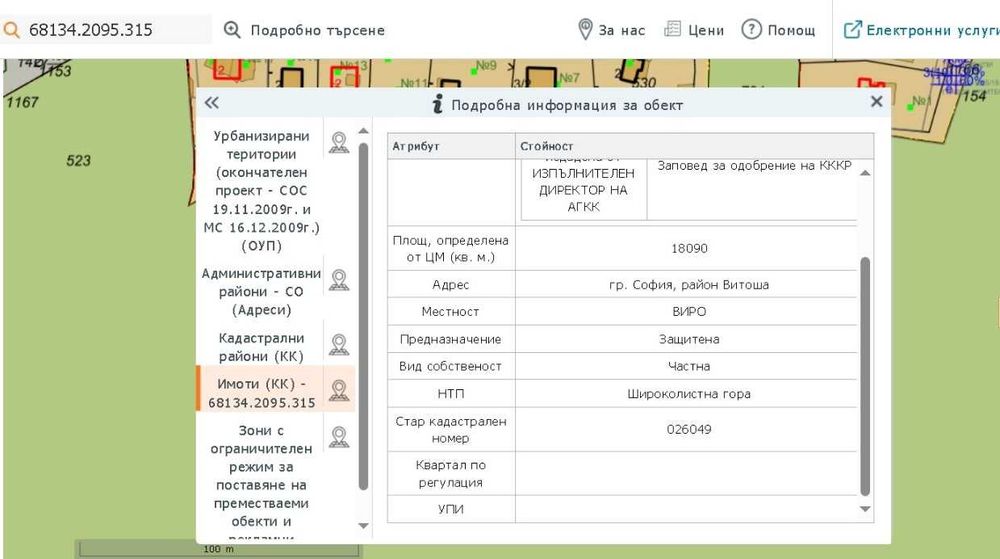Click the attribute table scroll-down arrow

pyautogui.click(x=865, y=509)
